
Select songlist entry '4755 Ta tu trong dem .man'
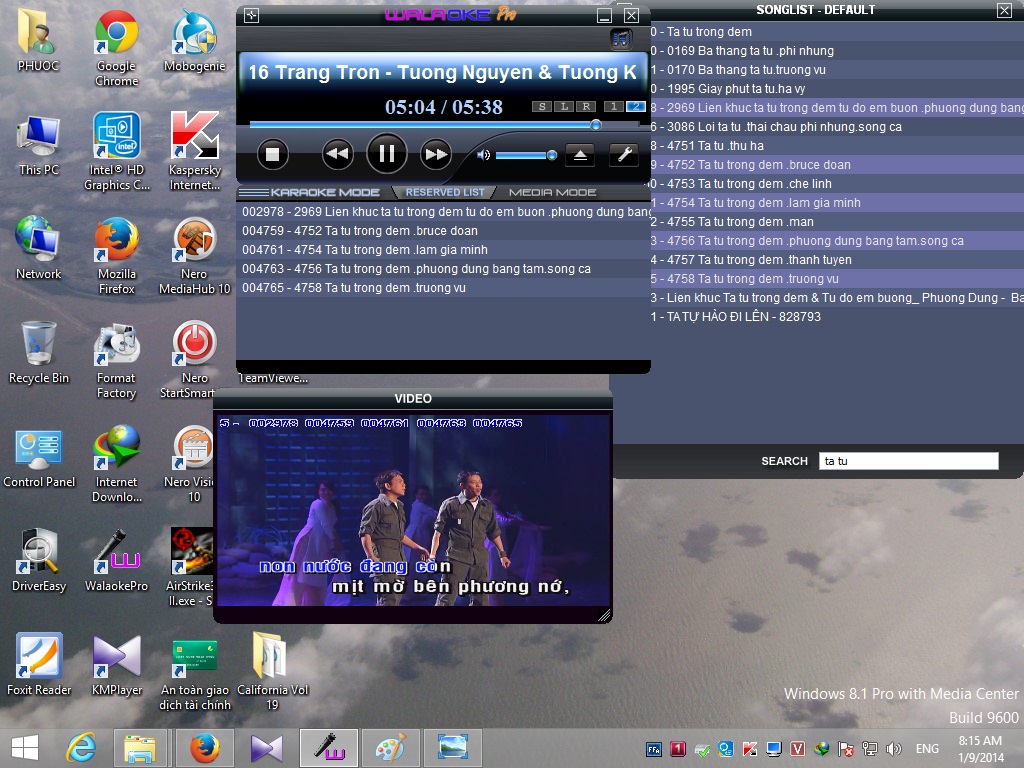(837, 221)
